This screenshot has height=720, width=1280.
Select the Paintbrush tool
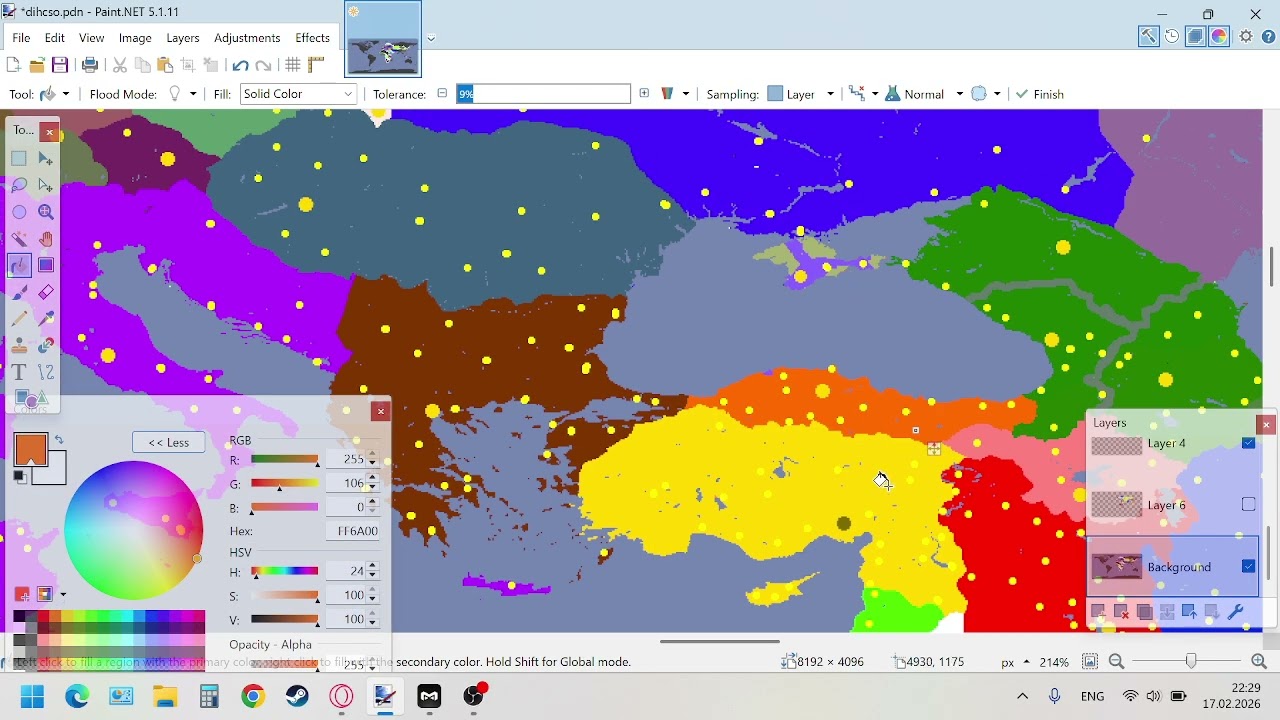pyautogui.click(x=19, y=292)
